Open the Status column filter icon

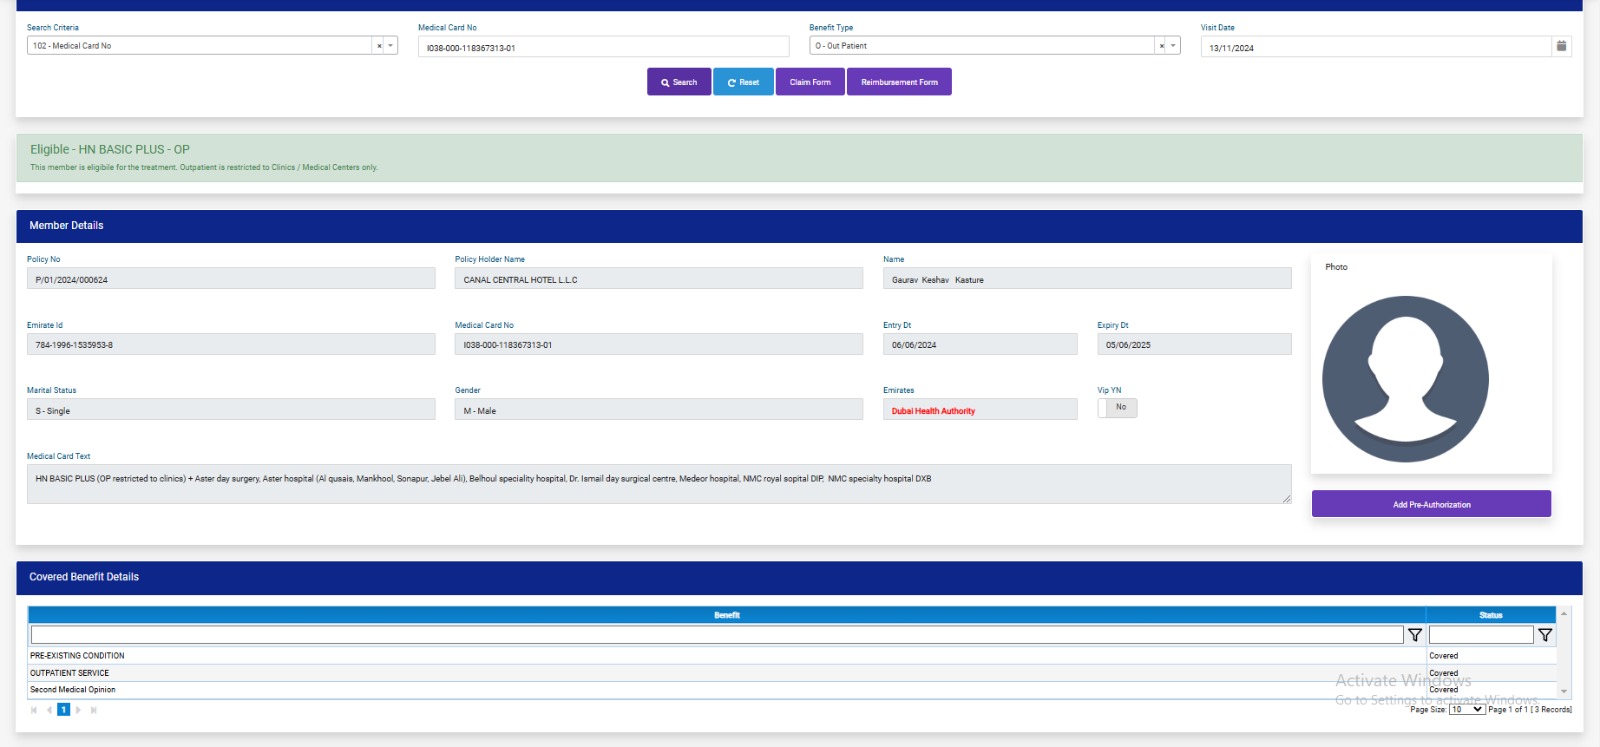pos(1544,635)
